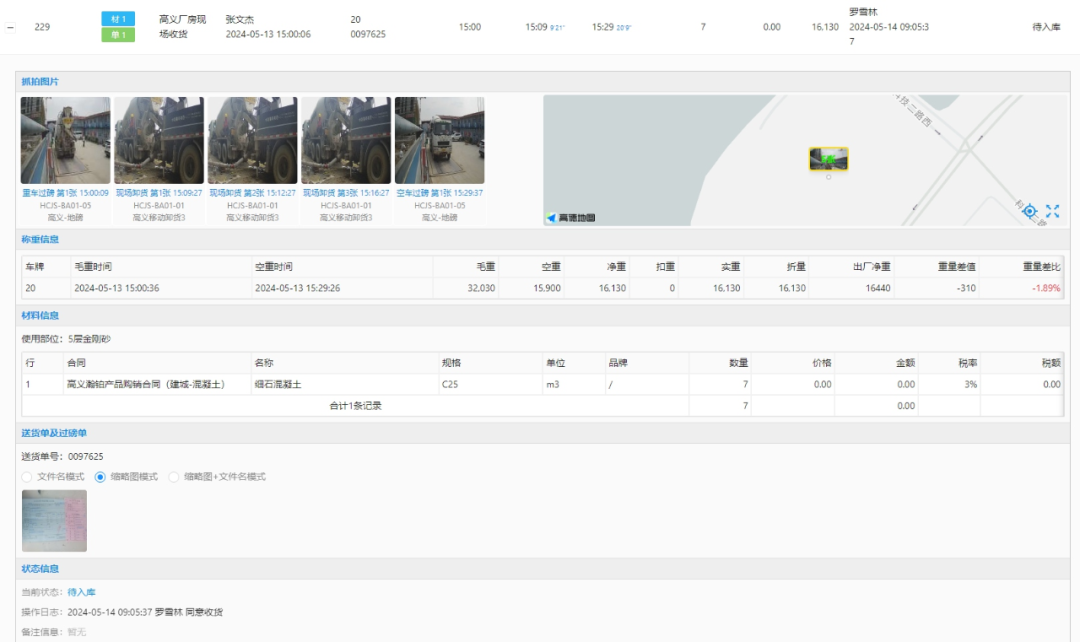Click the 称重信息 section header
1080x642 pixels.
tap(40, 239)
